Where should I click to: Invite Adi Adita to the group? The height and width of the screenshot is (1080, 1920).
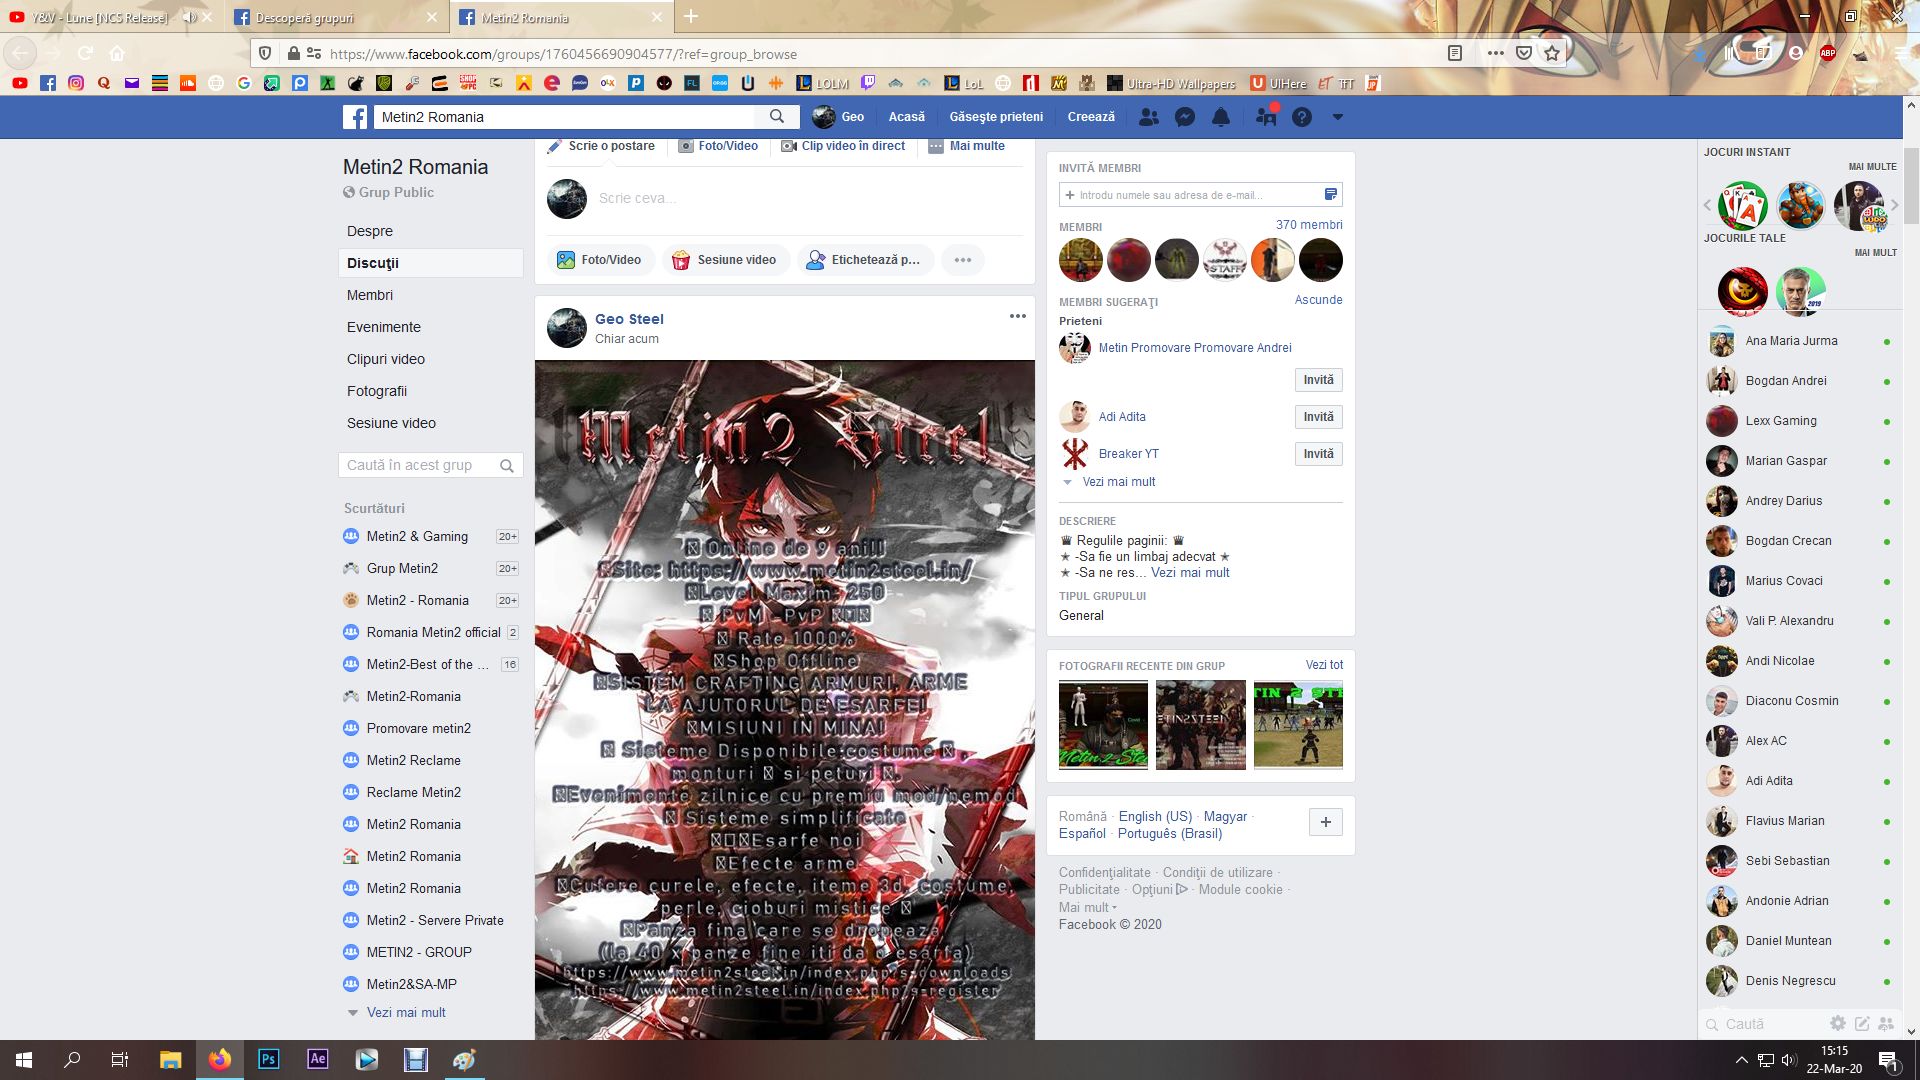click(1318, 417)
